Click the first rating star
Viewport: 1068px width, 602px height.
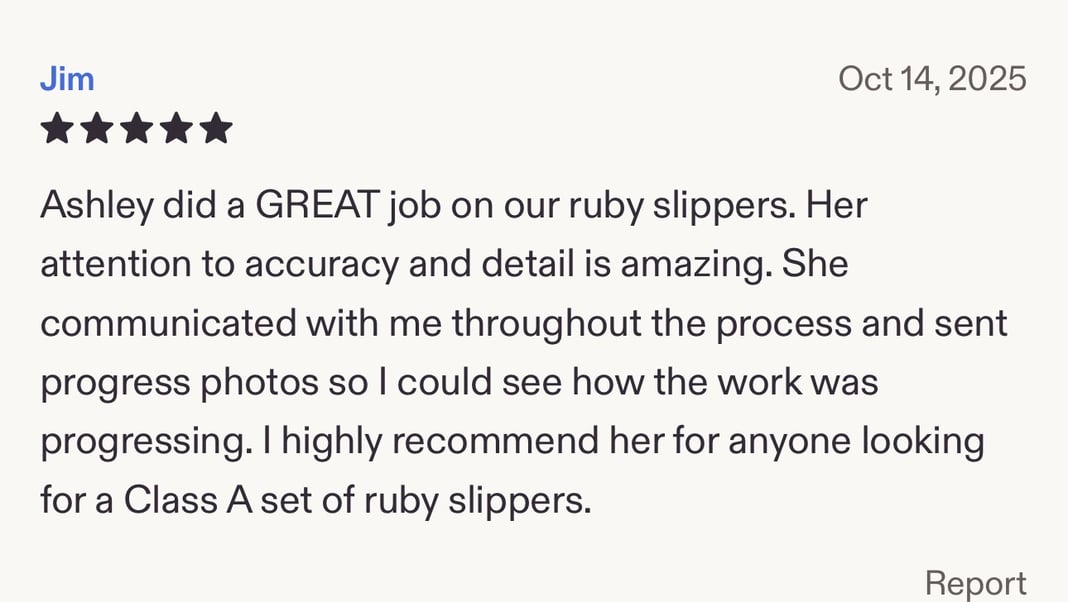[x=57, y=128]
